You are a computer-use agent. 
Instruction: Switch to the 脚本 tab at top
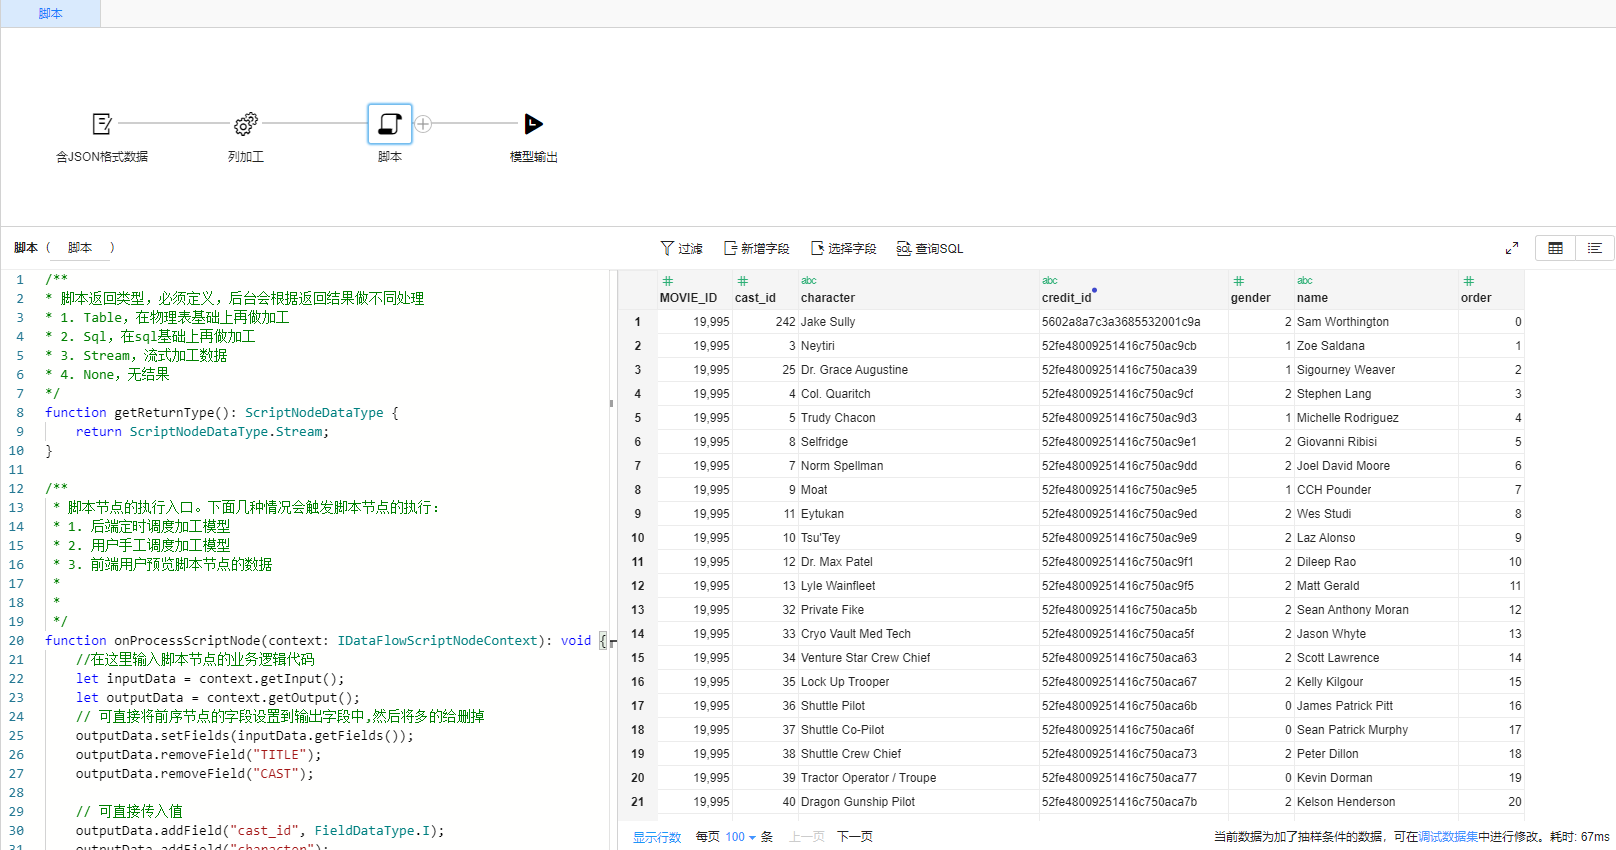(50, 13)
